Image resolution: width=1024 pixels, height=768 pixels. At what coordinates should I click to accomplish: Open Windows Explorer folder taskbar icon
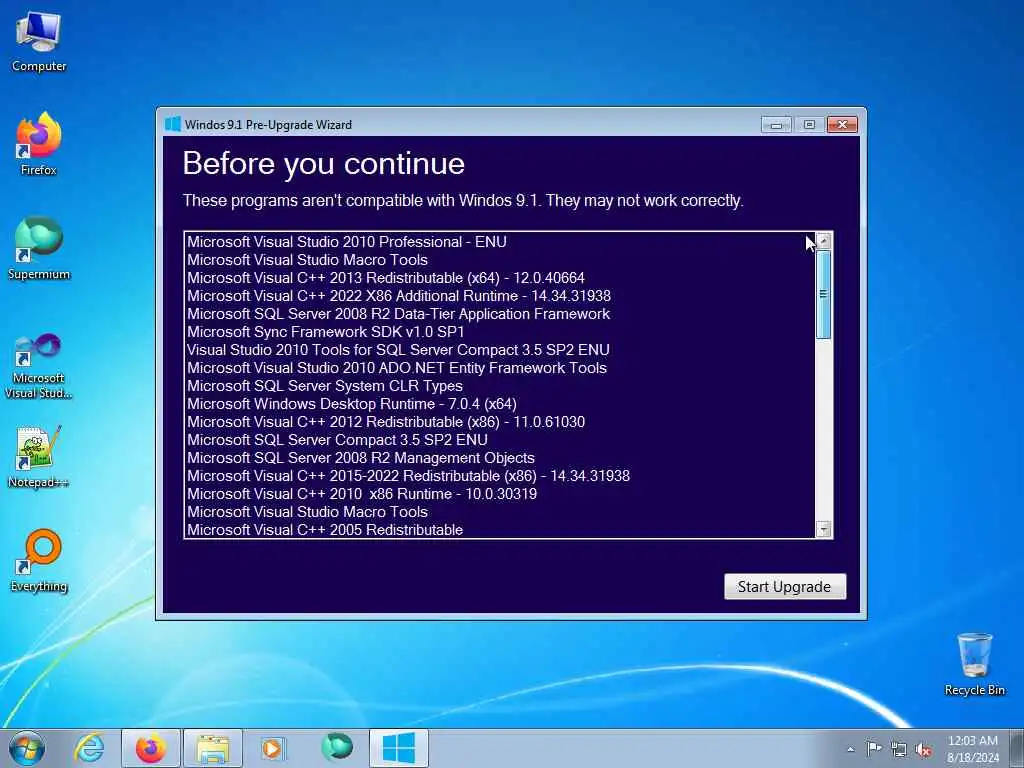[213, 748]
